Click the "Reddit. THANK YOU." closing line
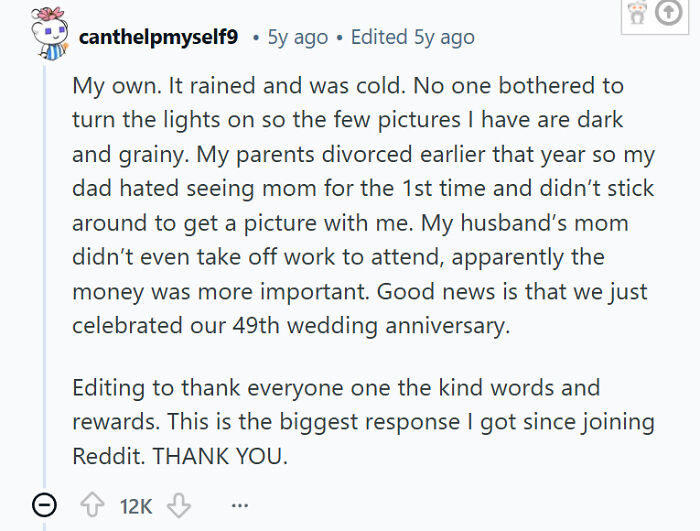This screenshot has width=700, height=531. tap(179, 457)
